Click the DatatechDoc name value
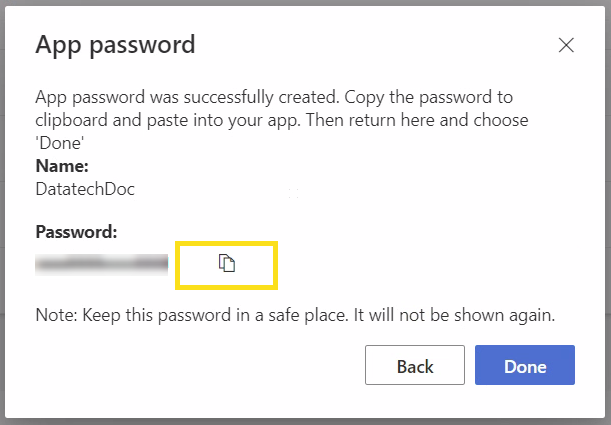 [85, 187]
